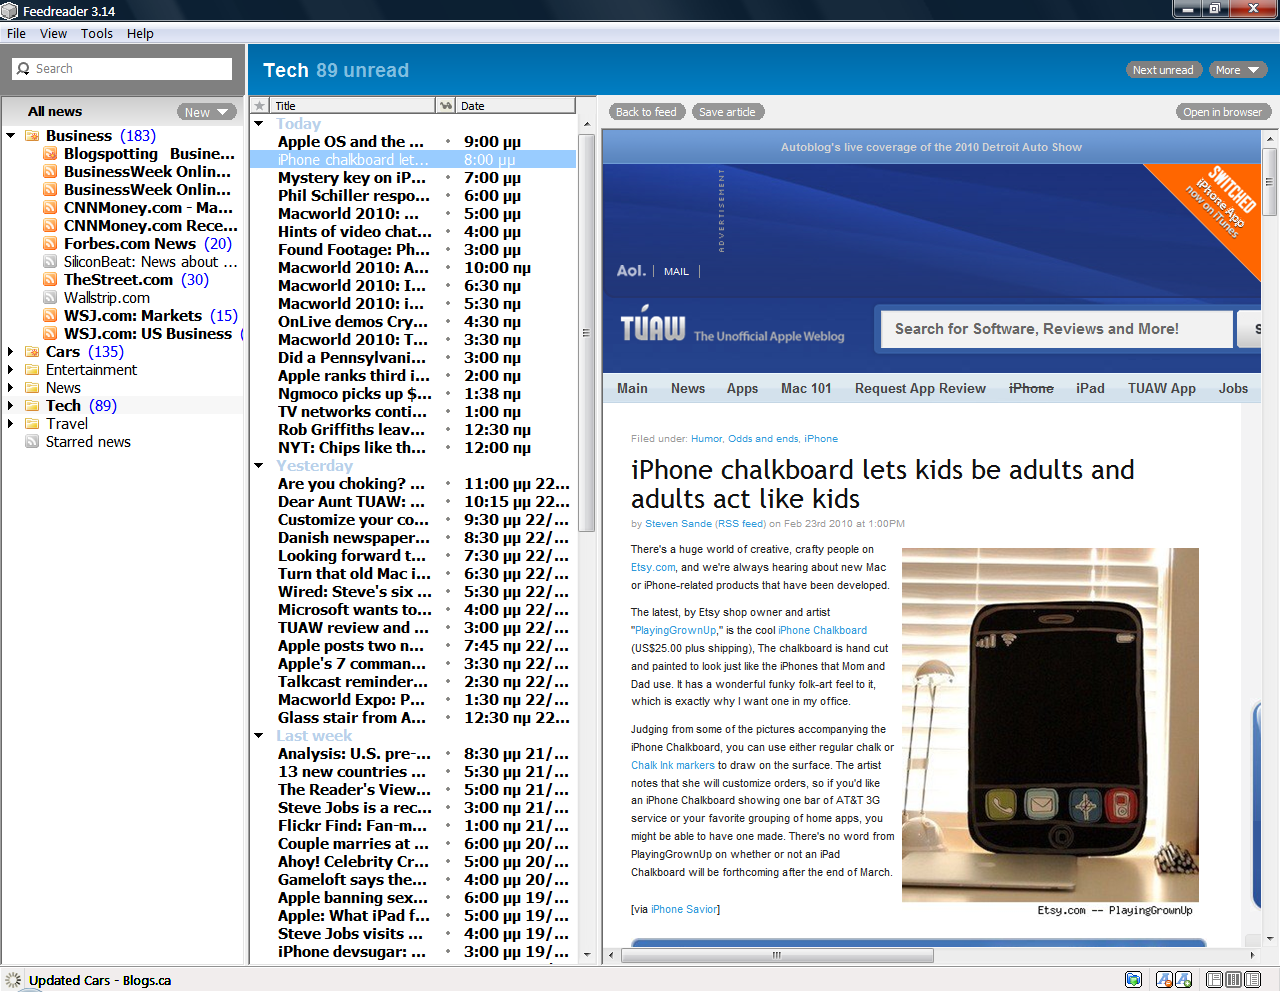Click the Starred news icon

(32, 442)
